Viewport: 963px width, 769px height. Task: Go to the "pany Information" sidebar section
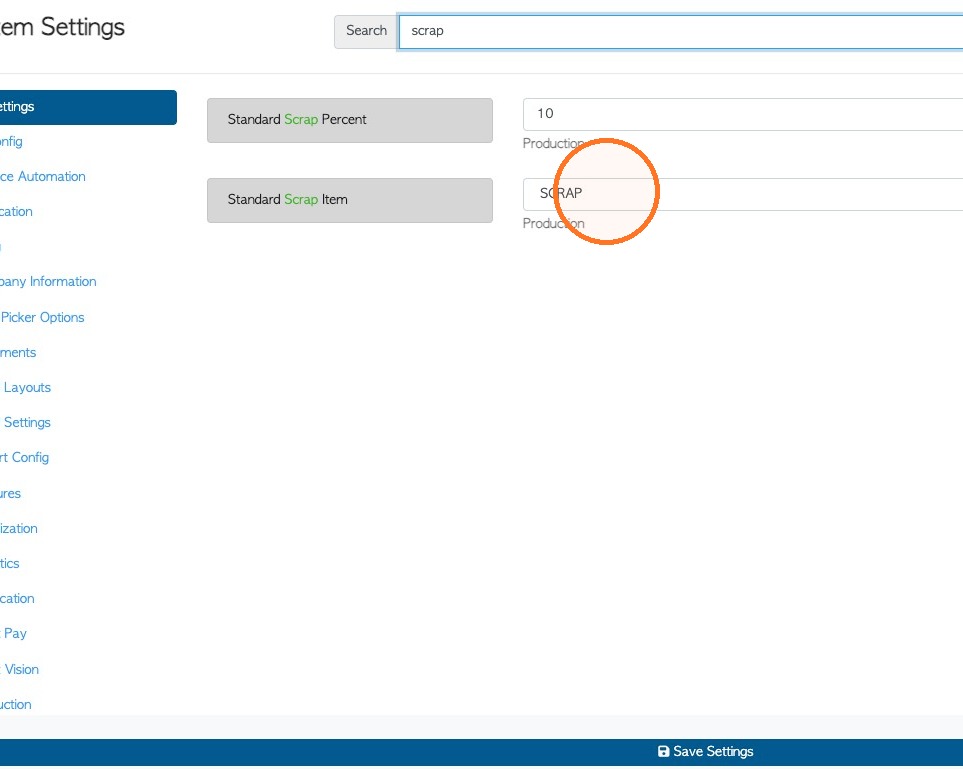[48, 282]
